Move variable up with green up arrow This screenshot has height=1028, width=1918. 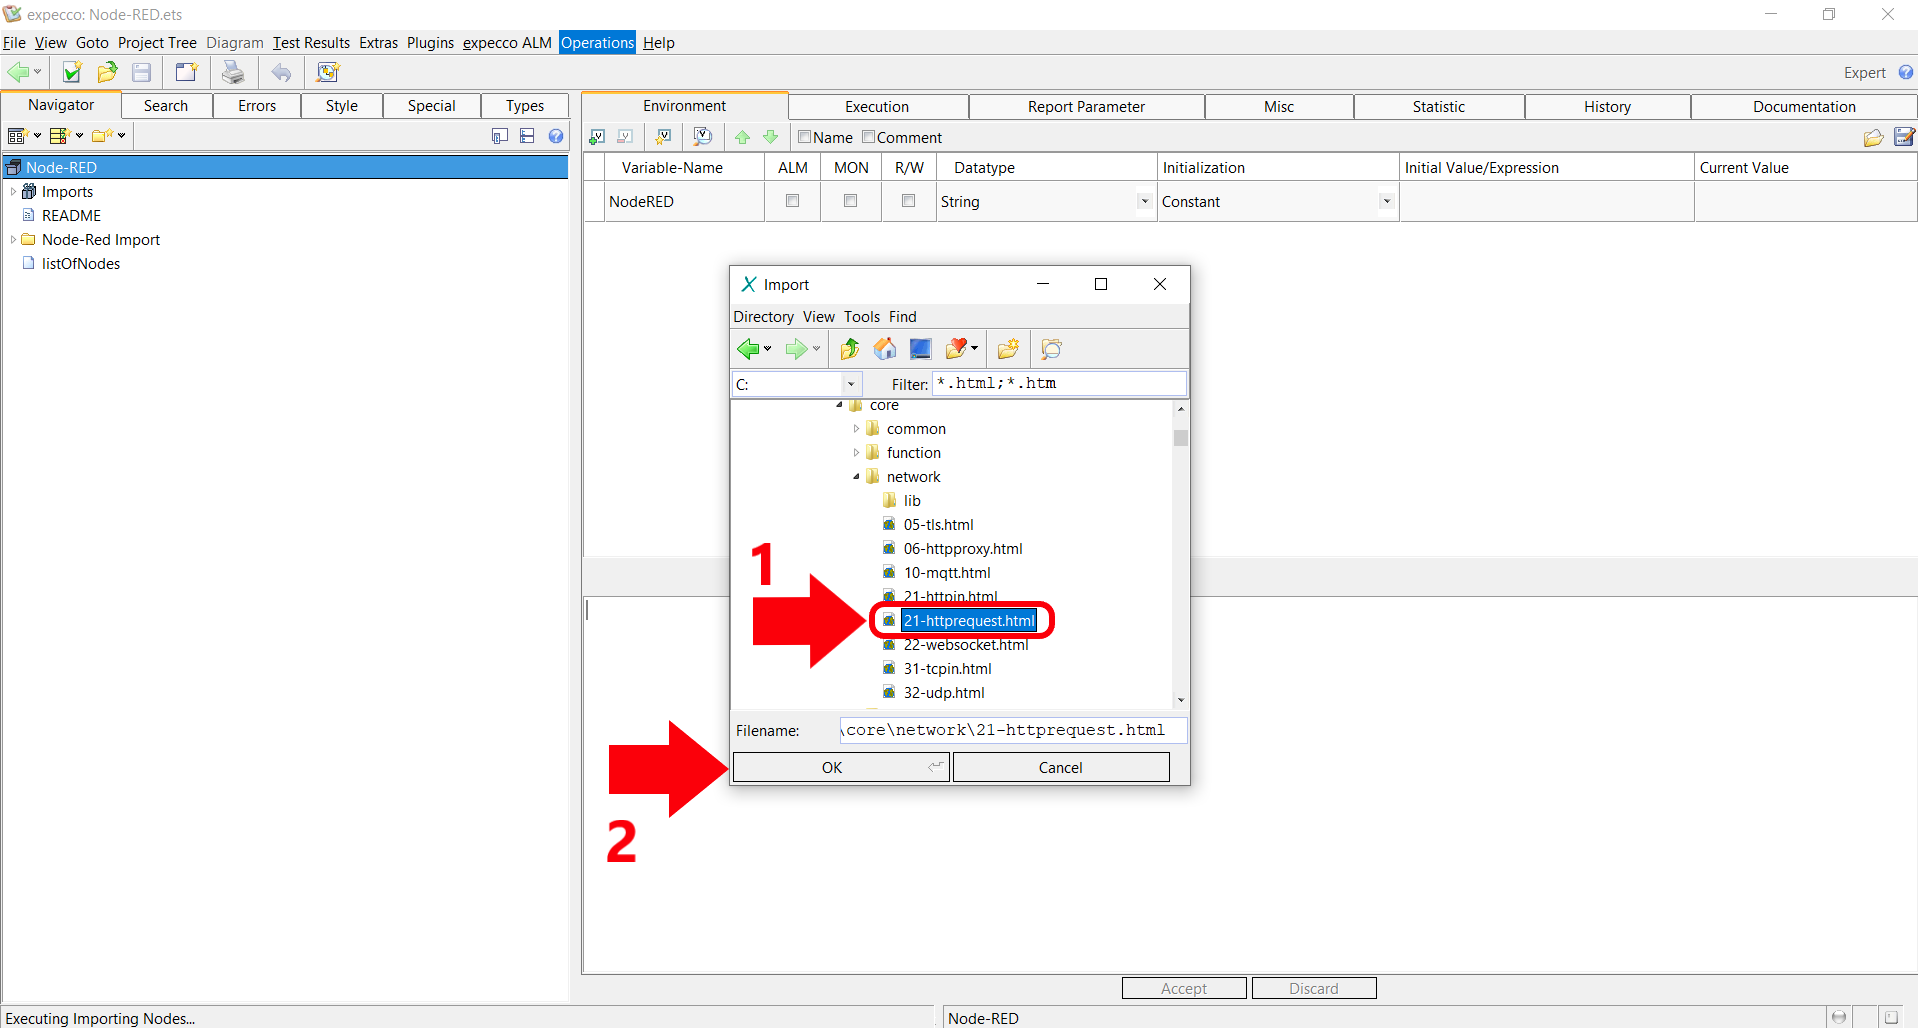742,137
